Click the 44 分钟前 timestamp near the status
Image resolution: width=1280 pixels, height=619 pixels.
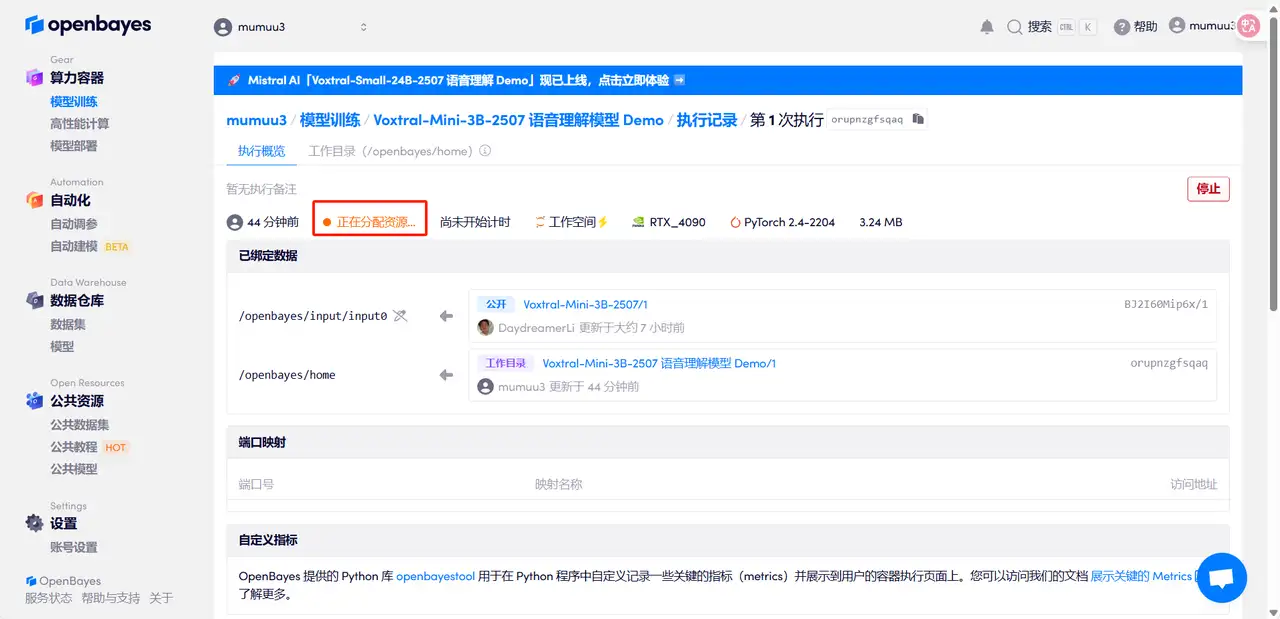[x=273, y=222]
